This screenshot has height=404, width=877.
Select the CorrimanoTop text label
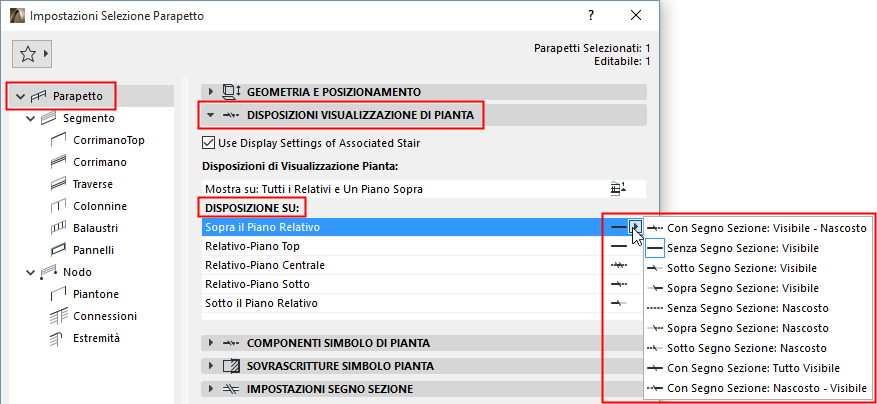point(109,140)
